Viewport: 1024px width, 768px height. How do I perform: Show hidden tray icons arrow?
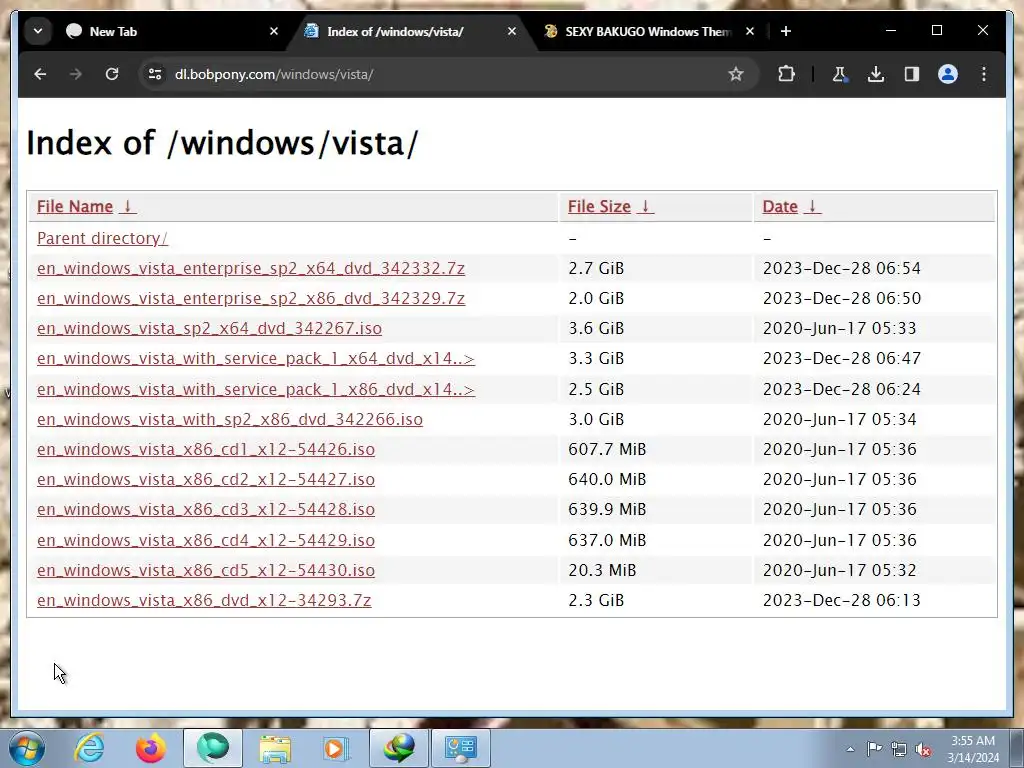[x=850, y=749]
